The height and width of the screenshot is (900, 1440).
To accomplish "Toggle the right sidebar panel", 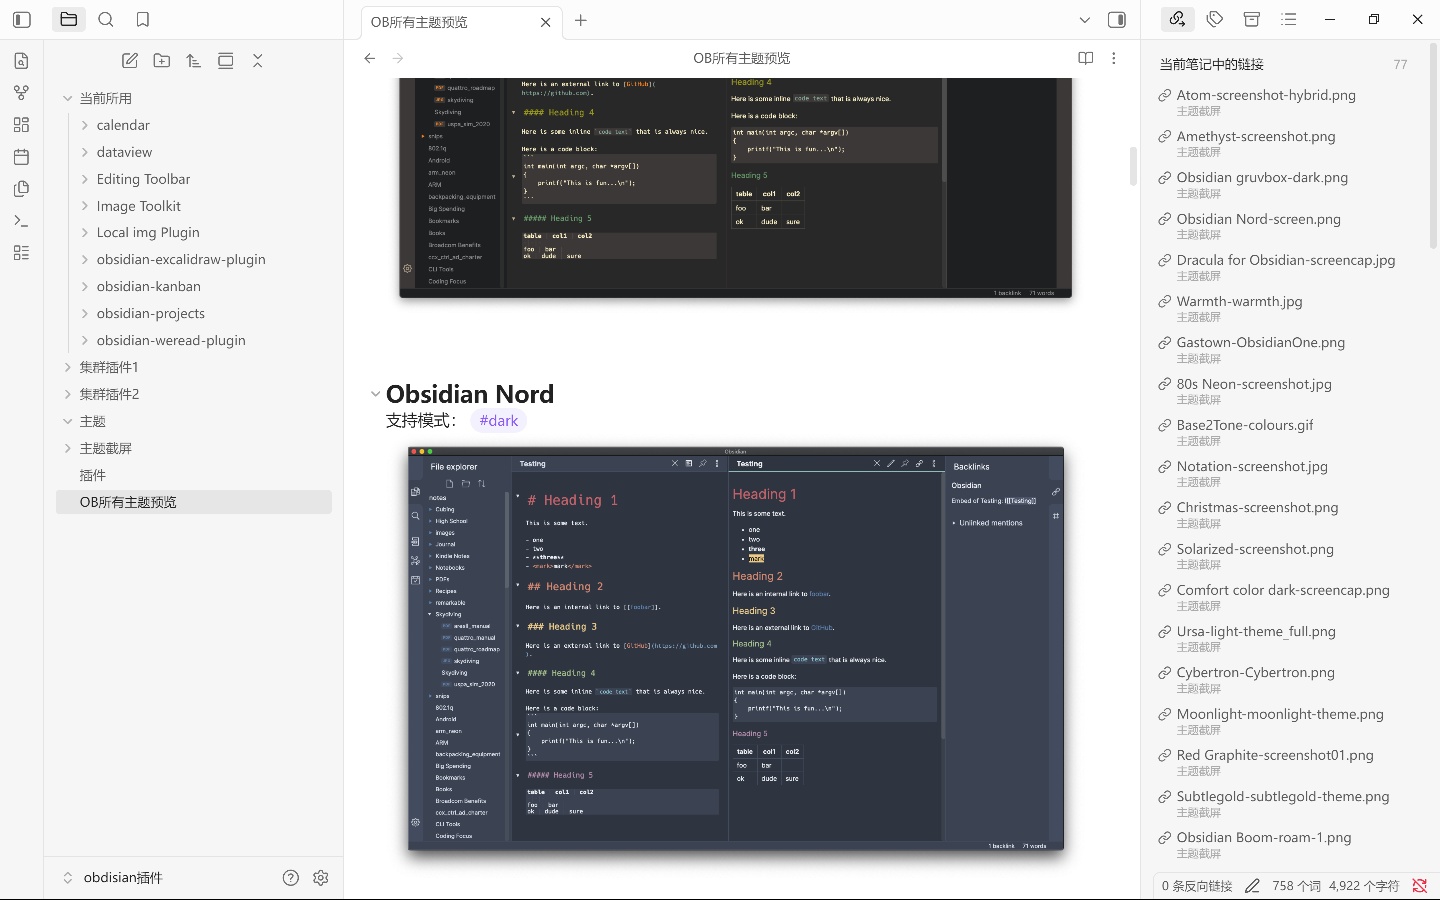I will point(1117,20).
